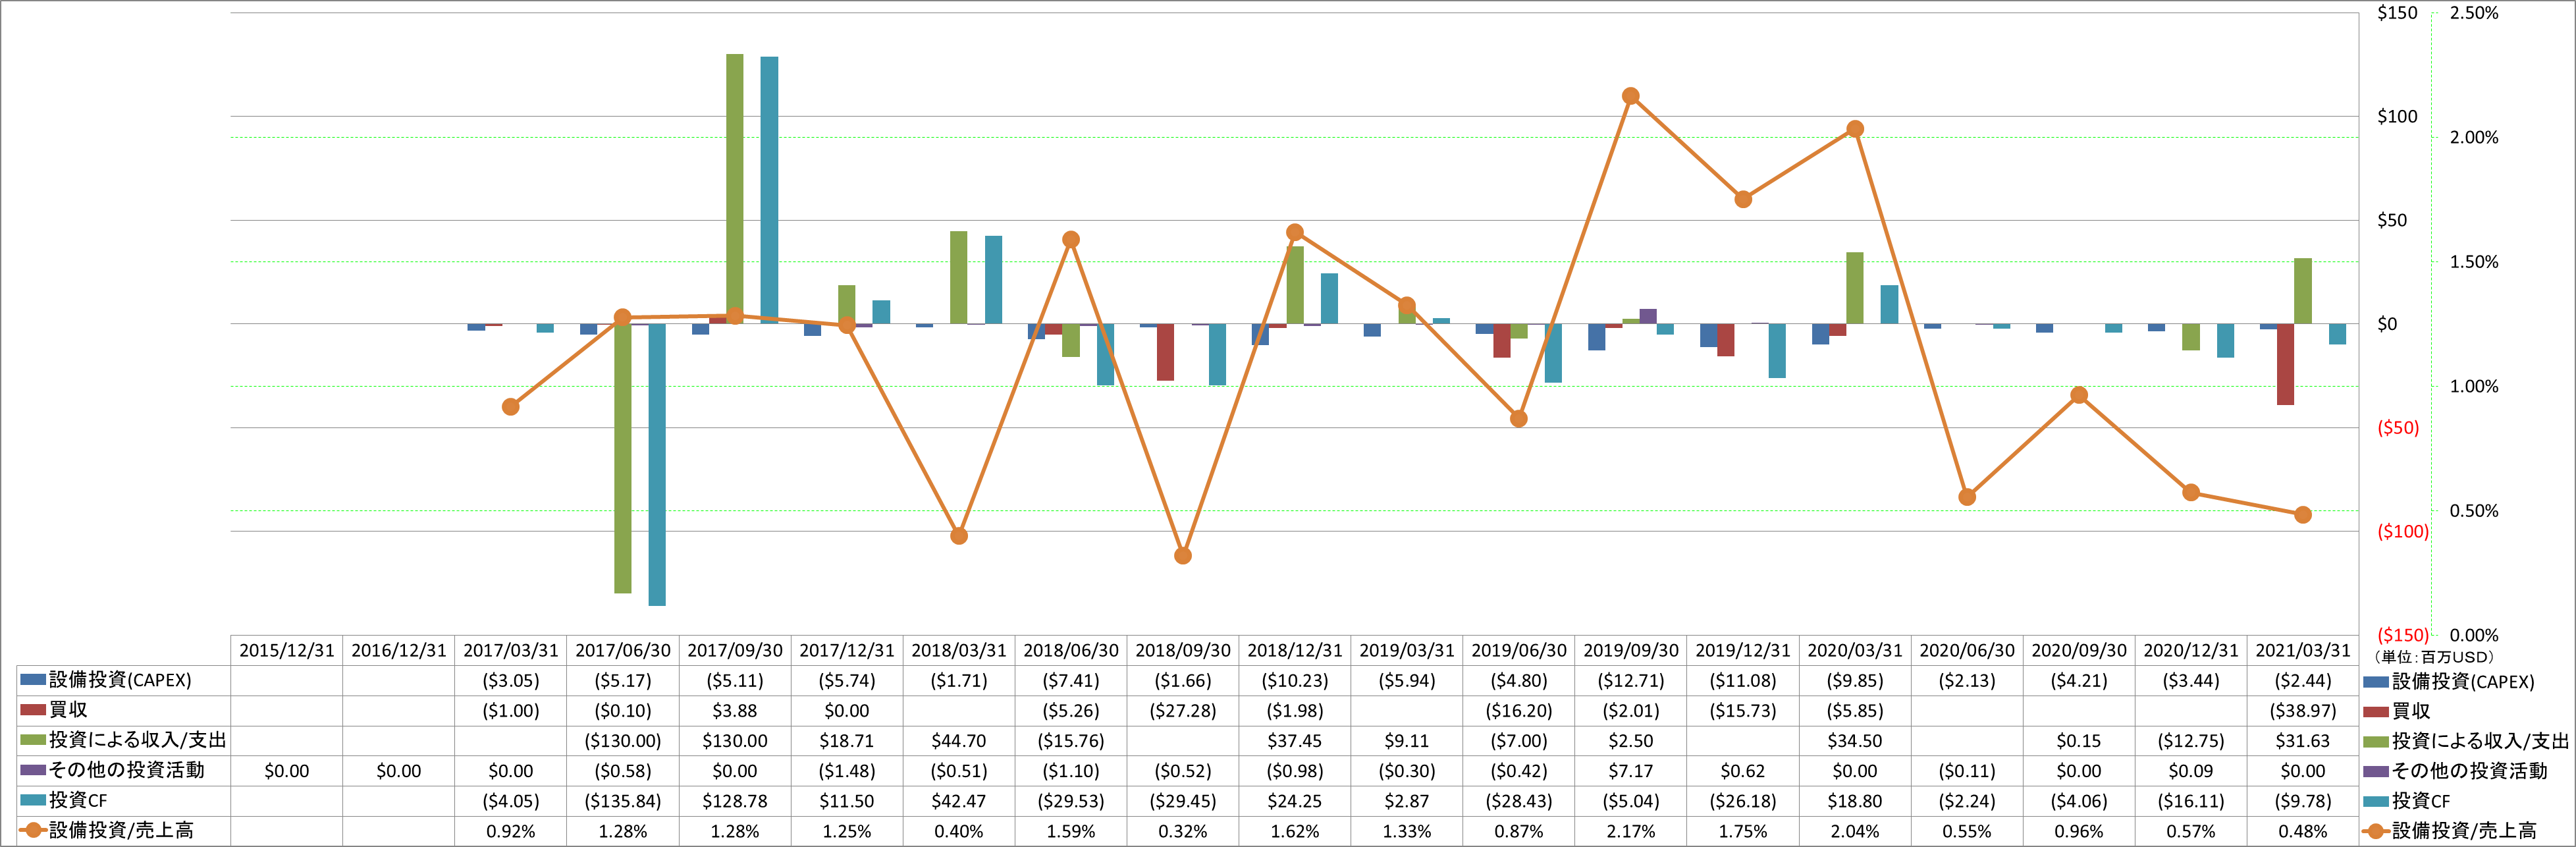
Task: Click the 2020/03/31 column header
Action: 1855,650
